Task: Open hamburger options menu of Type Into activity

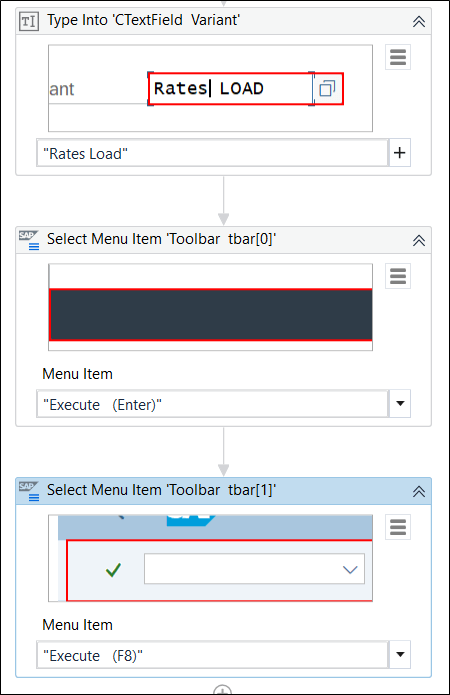Action: pos(398,57)
